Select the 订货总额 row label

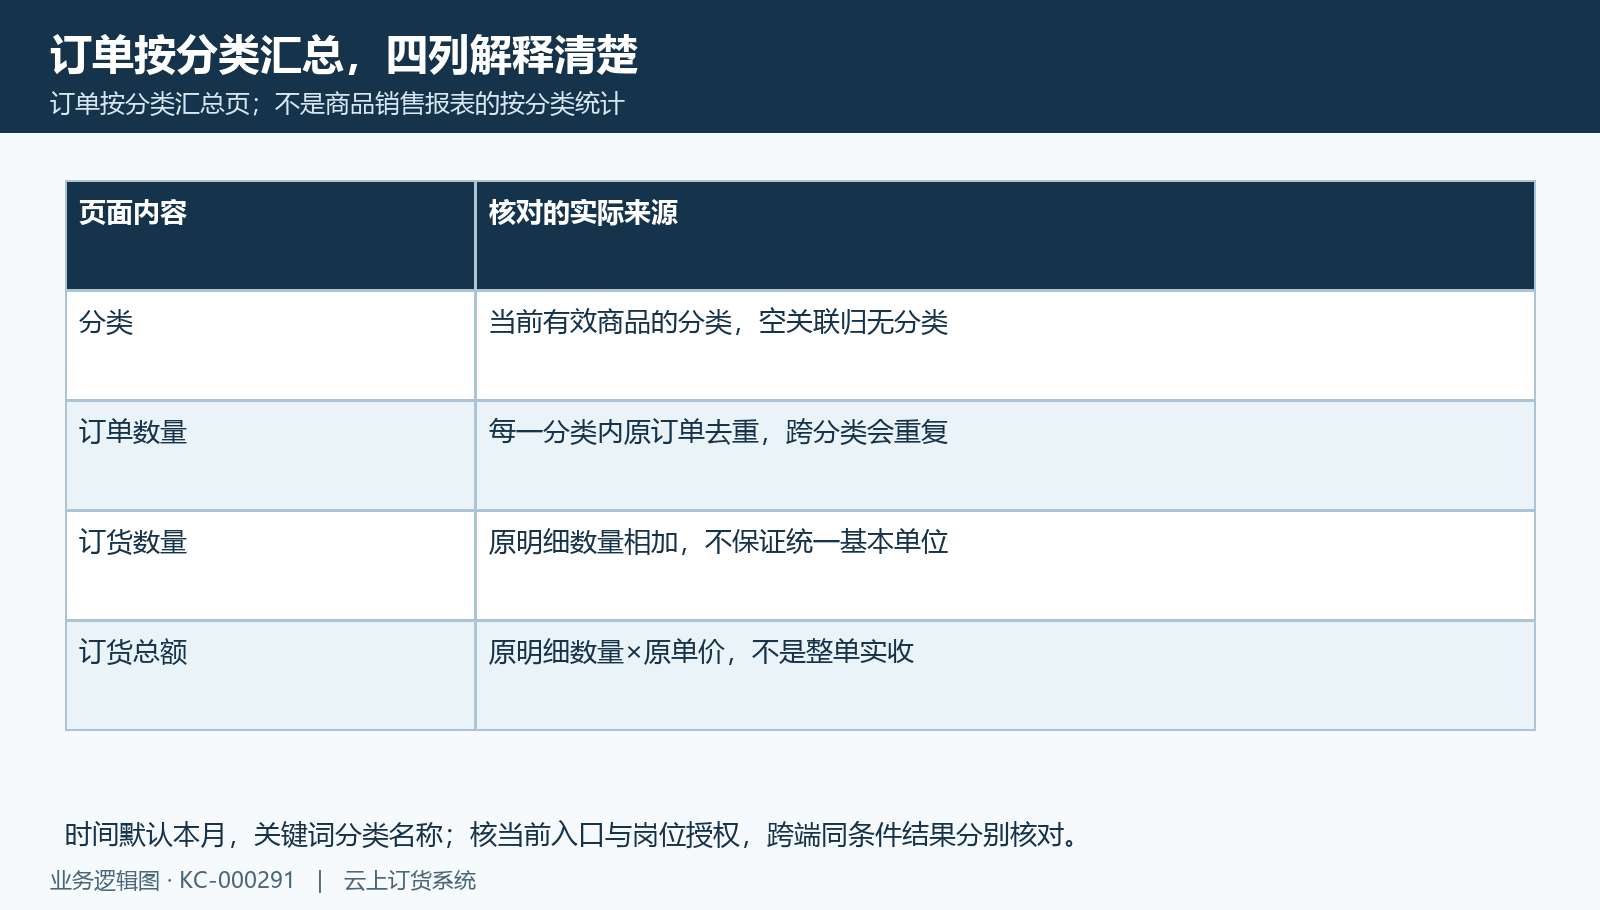click(x=270, y=676)
